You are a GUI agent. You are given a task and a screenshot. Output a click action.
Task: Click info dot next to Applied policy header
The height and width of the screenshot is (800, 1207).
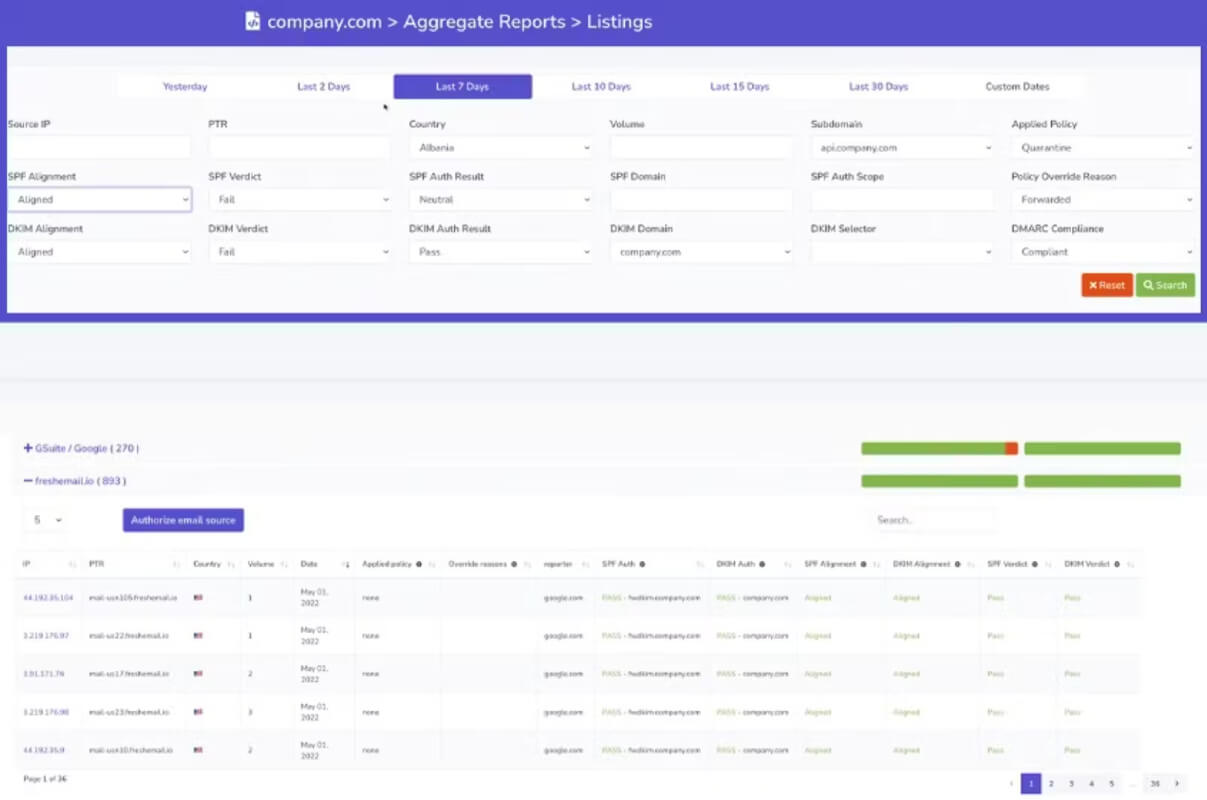click(x=419, y=565)
